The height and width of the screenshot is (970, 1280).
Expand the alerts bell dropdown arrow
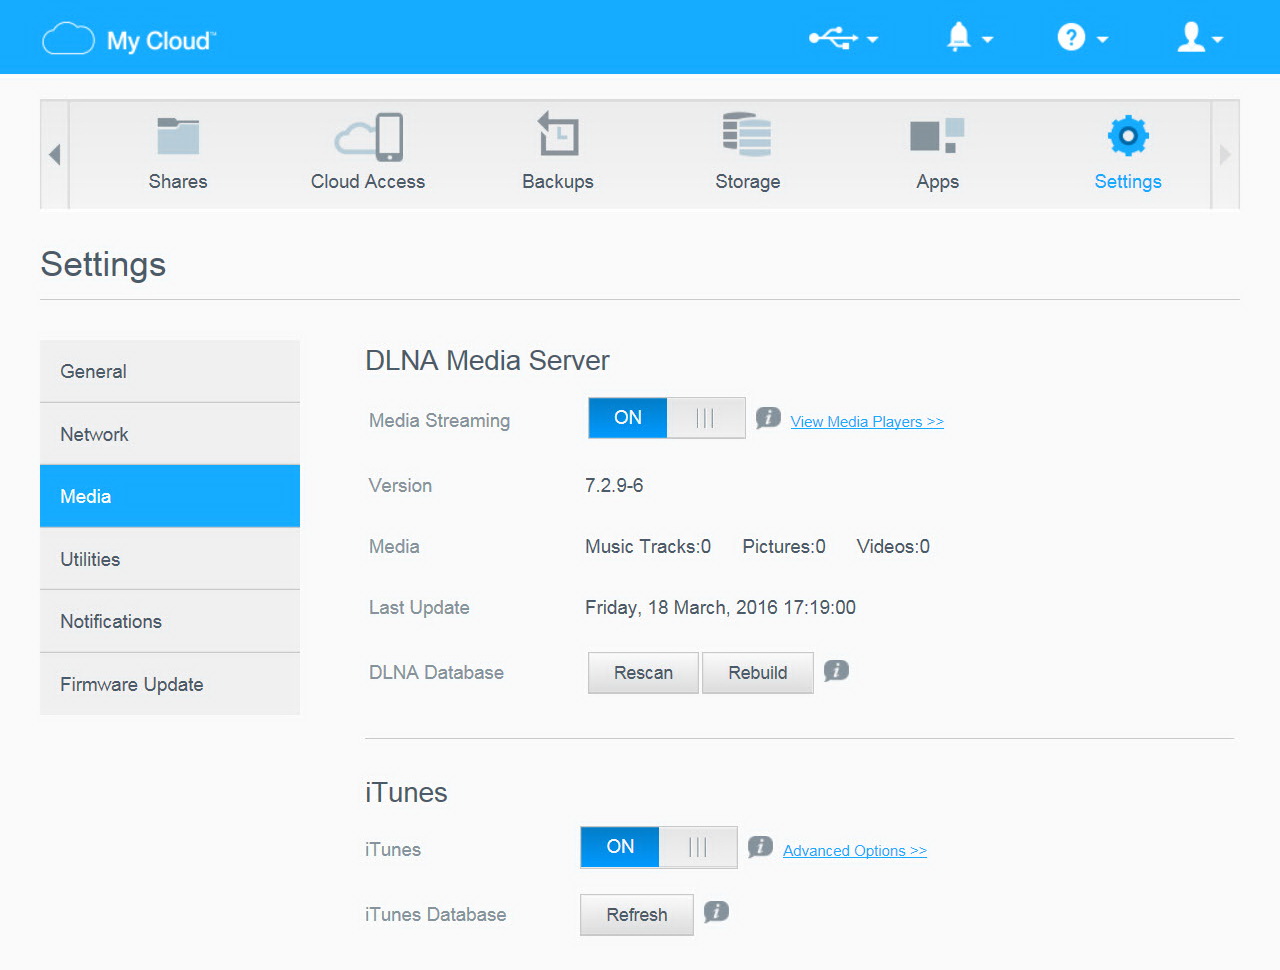coord(987,40)
